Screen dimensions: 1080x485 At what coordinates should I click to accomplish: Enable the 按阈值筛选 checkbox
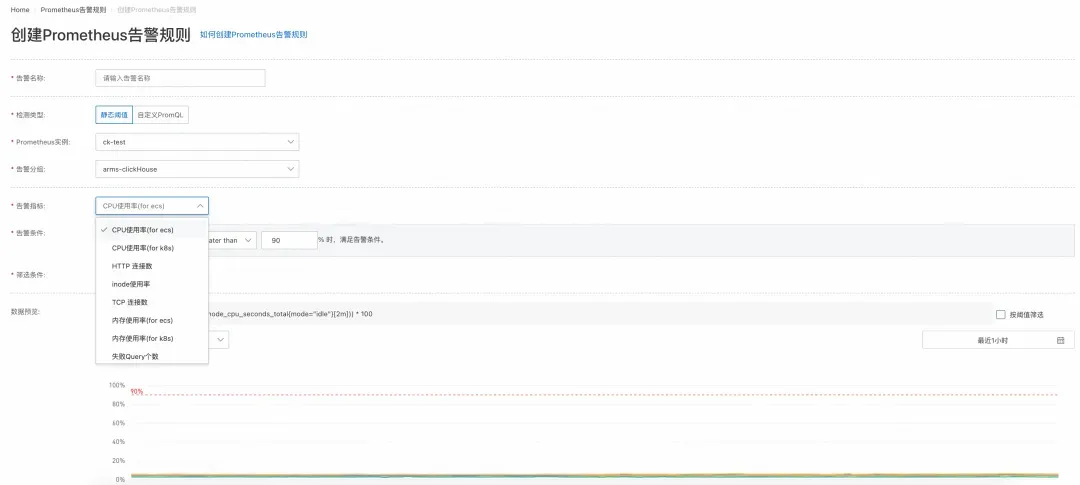click(x=1001, y=314)
